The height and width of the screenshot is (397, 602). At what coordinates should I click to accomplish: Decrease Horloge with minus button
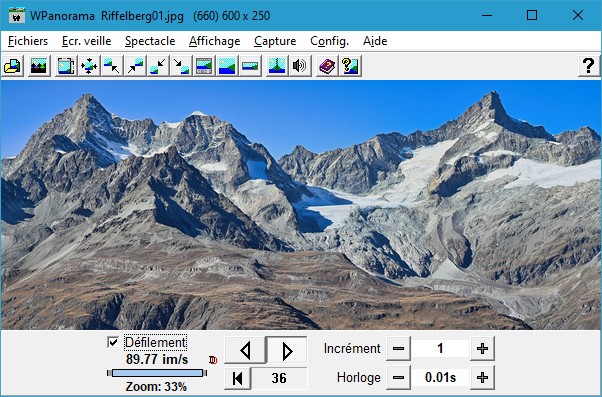tap(399, 377)
